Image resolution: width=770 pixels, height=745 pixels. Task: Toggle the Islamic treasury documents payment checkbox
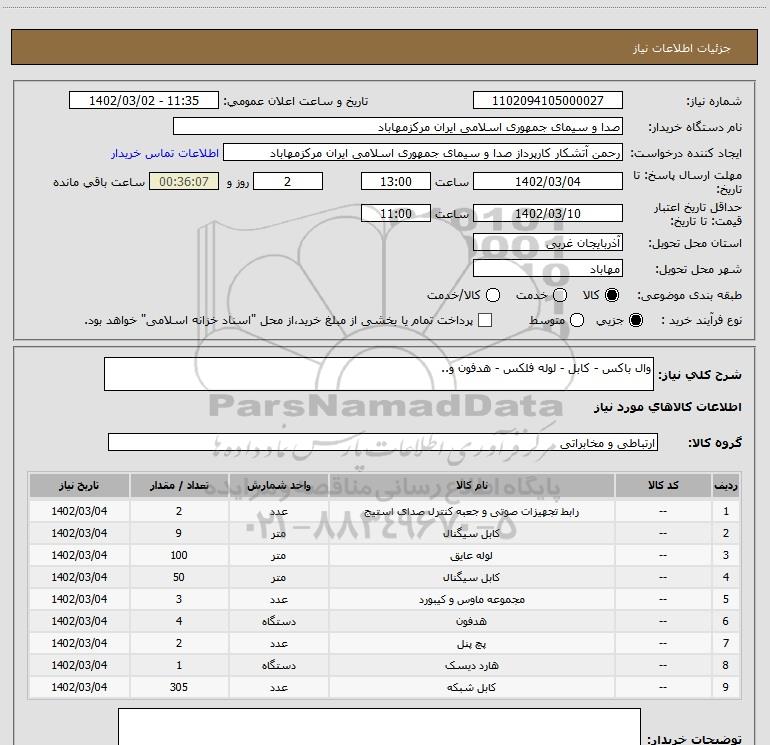[485, 320]
